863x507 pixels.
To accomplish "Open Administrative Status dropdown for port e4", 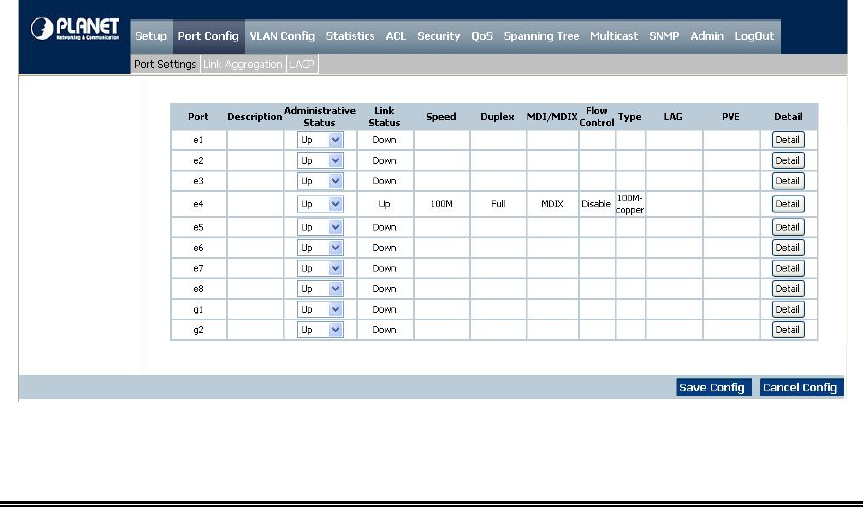I will pos(320,204).
